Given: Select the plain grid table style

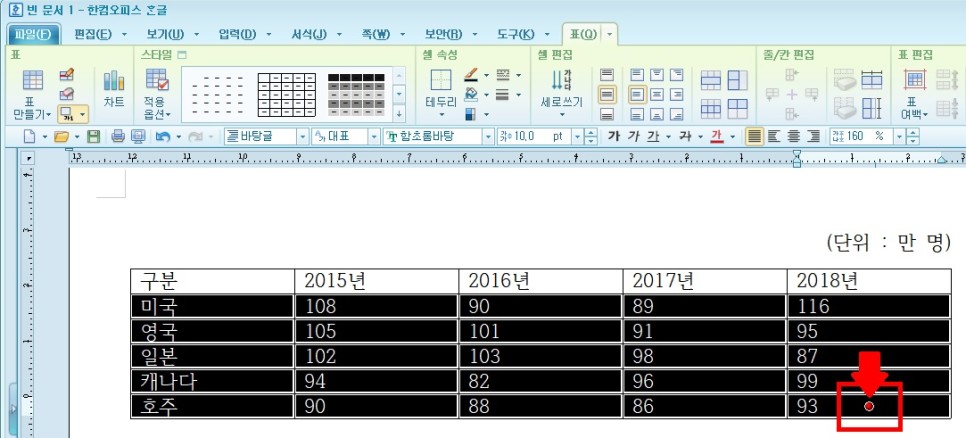Looking at the screenshot, I should (286, 95).
